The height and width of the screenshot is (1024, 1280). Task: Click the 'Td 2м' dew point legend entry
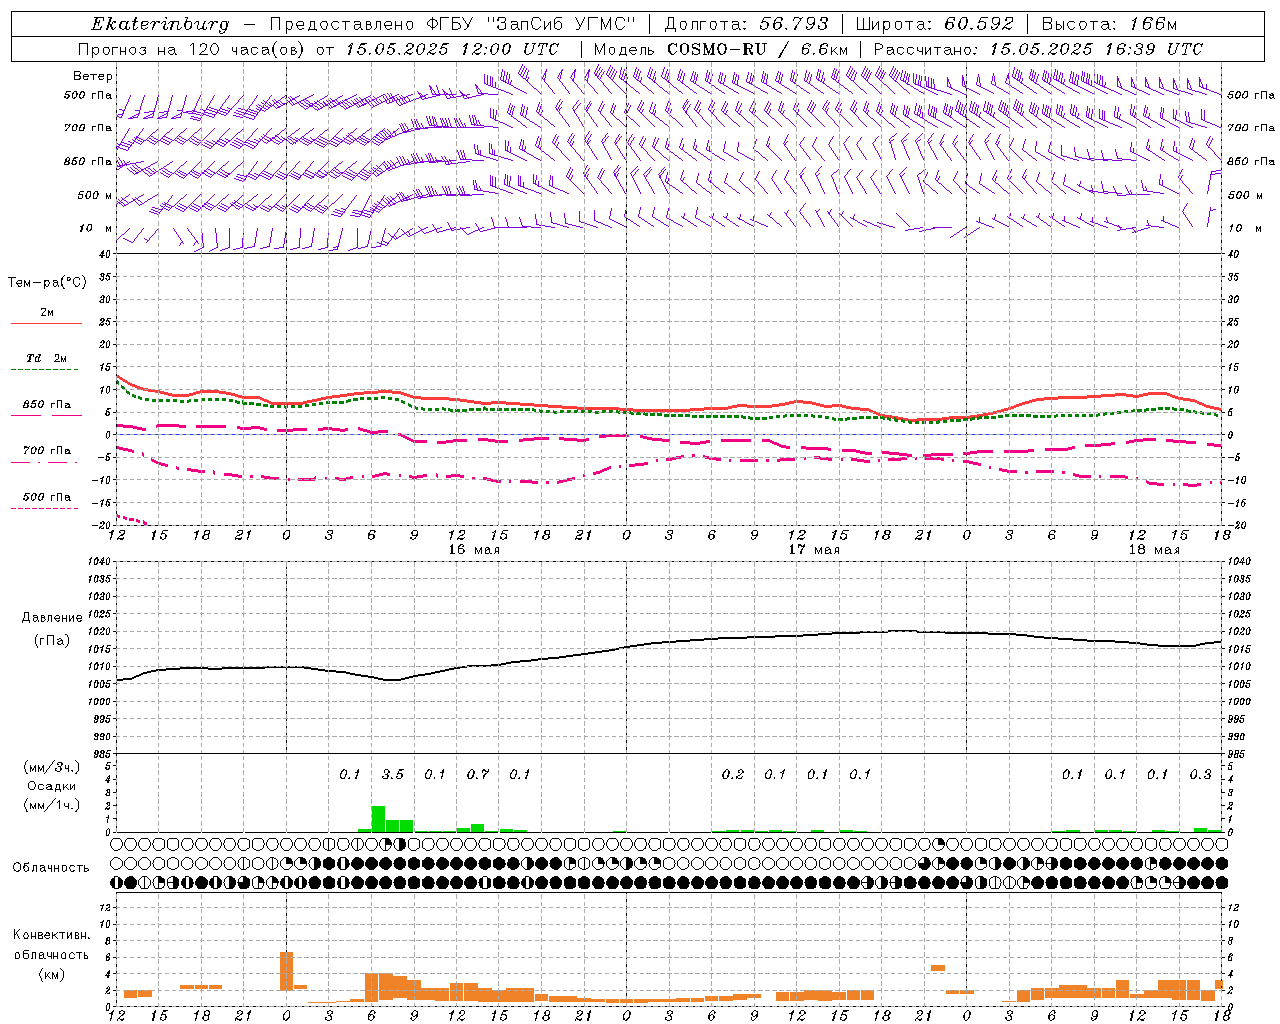click(x=47, y=358)
